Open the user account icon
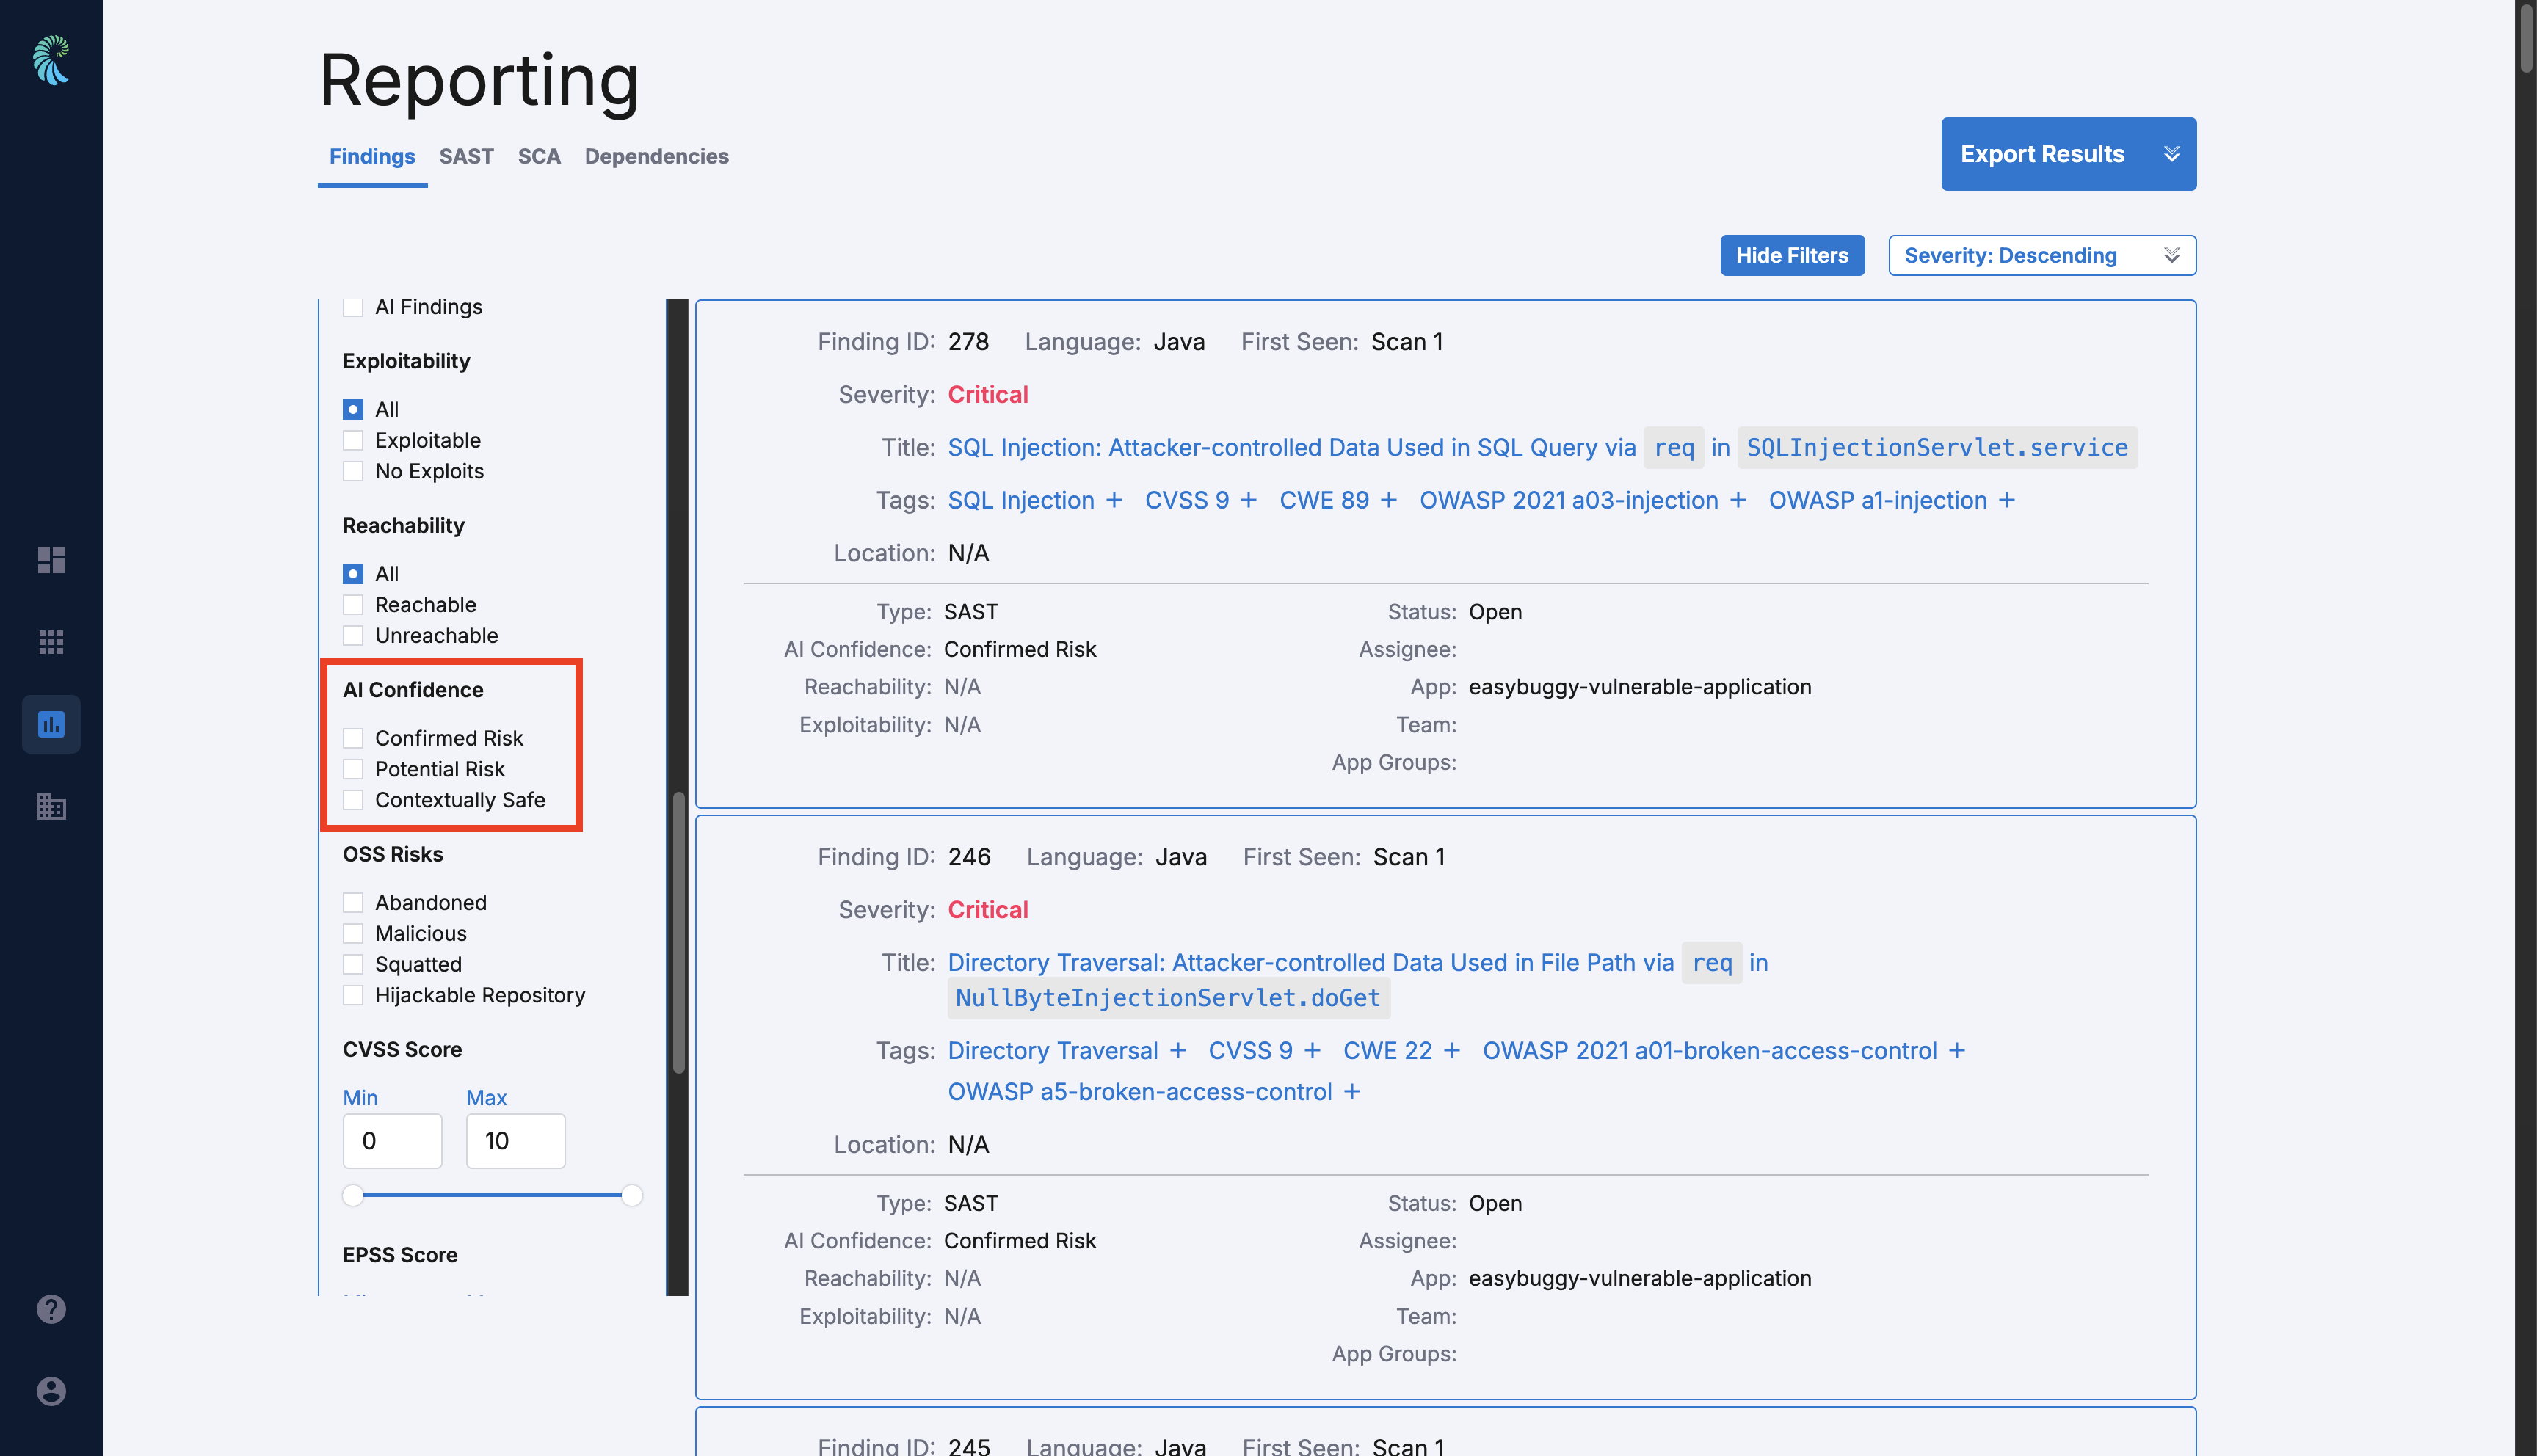 click(x=51, y=1391)
